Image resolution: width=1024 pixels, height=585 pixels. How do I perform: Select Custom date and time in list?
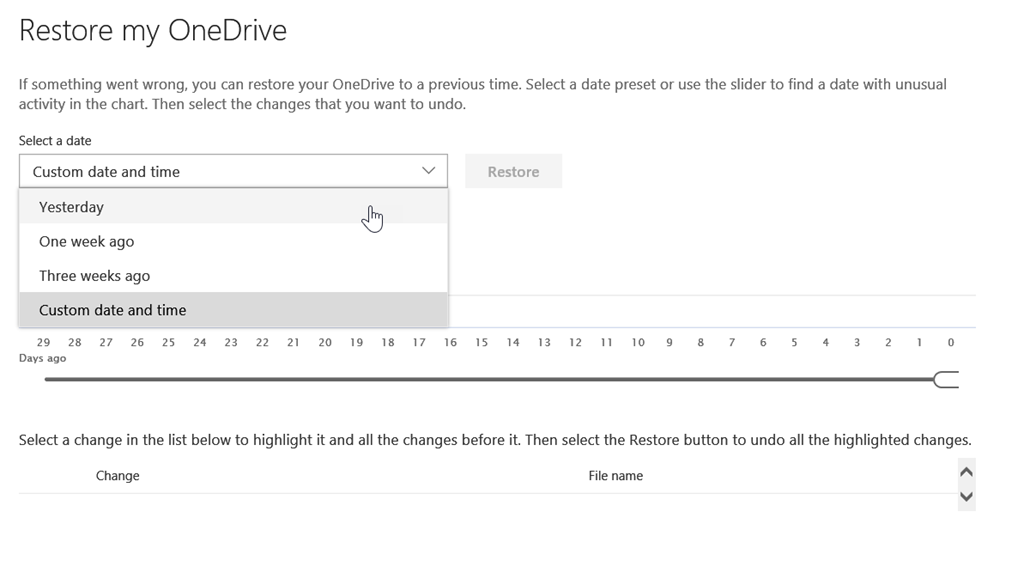[113, 310]
